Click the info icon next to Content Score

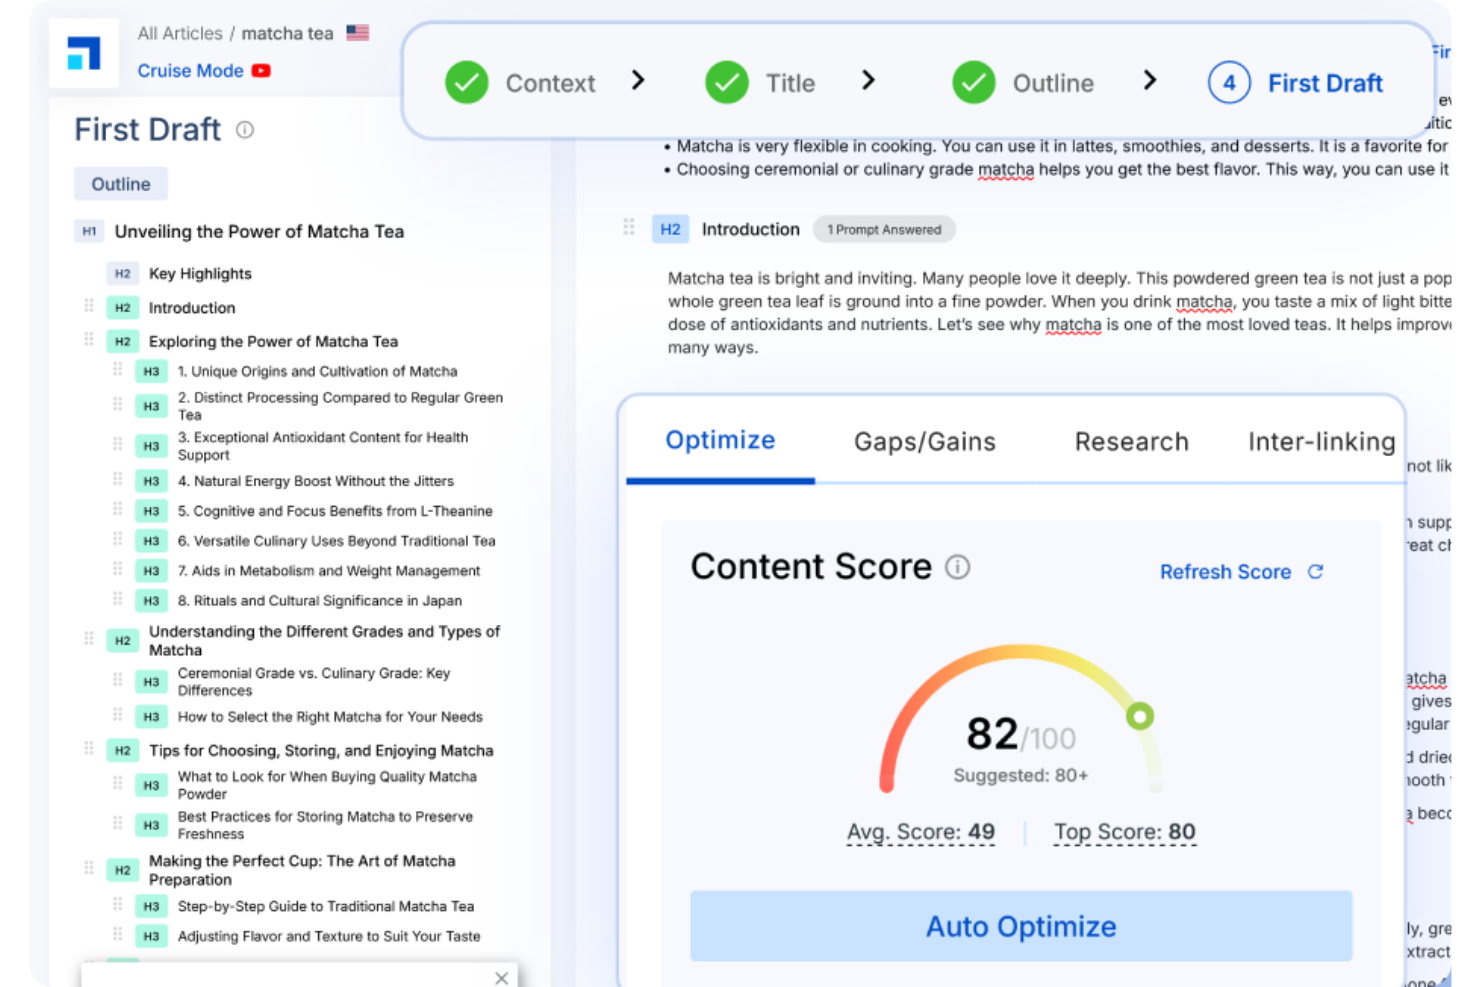click(x=958, y=567)
